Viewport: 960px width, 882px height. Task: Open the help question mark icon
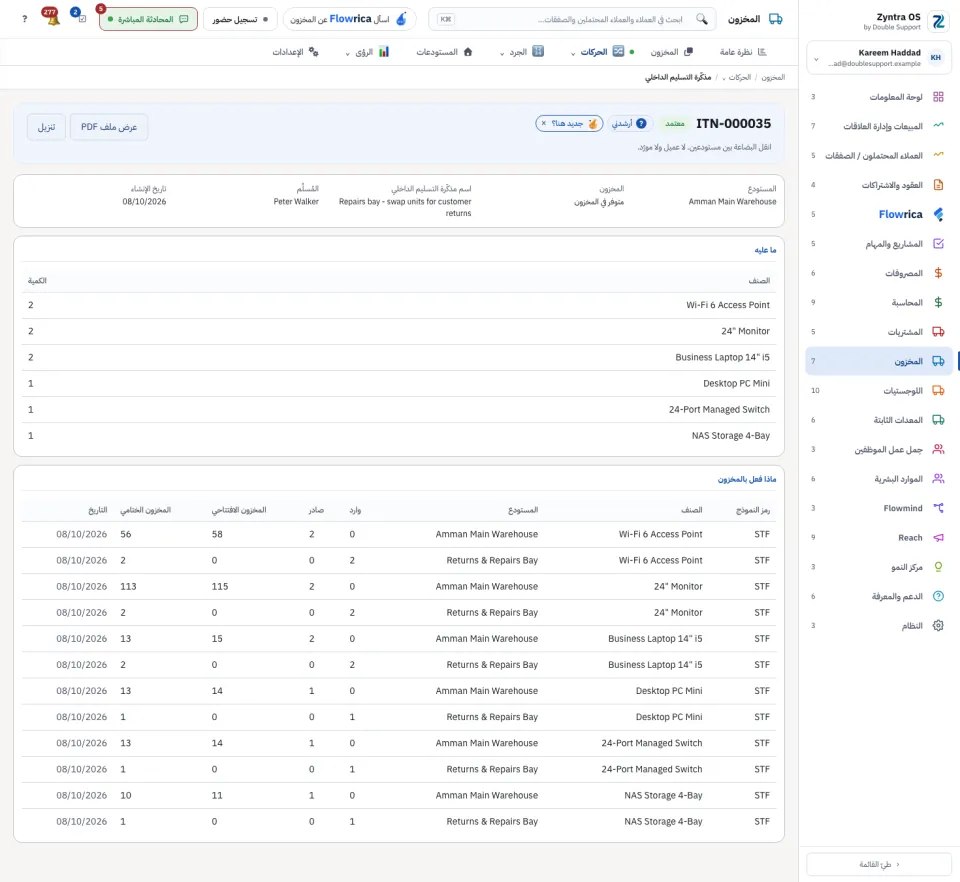[24, 19]
